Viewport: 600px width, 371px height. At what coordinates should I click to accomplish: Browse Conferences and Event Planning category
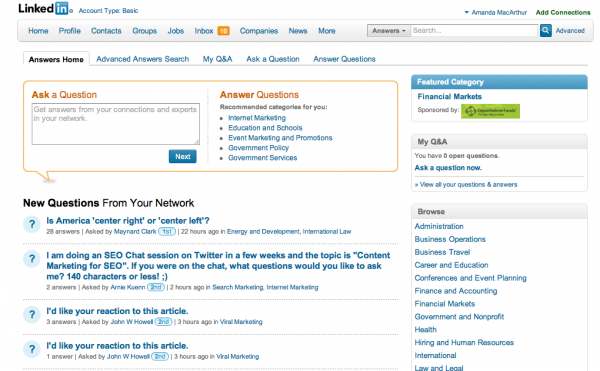tap(470, 278)
